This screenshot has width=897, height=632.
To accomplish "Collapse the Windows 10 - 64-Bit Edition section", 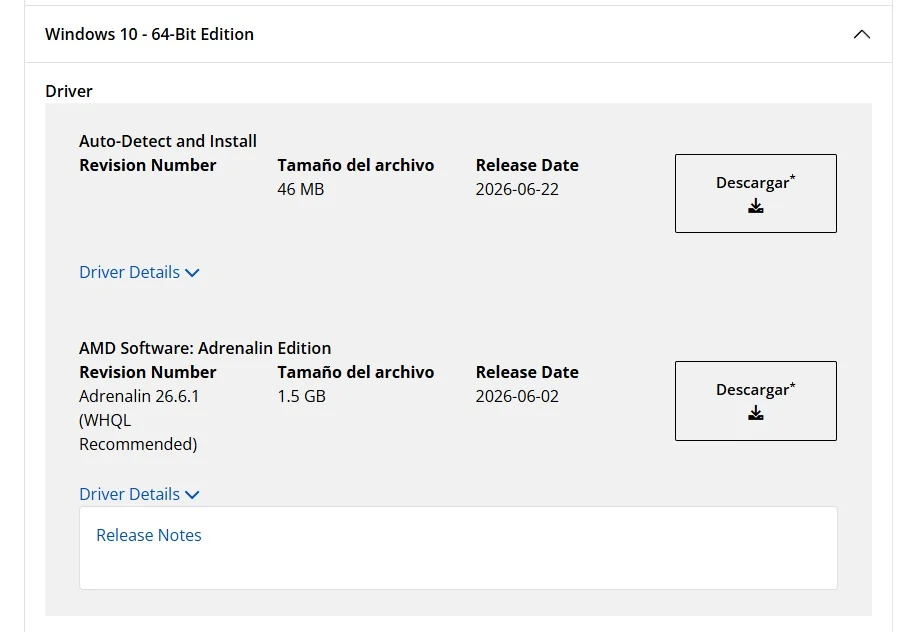I will point(862,34).
